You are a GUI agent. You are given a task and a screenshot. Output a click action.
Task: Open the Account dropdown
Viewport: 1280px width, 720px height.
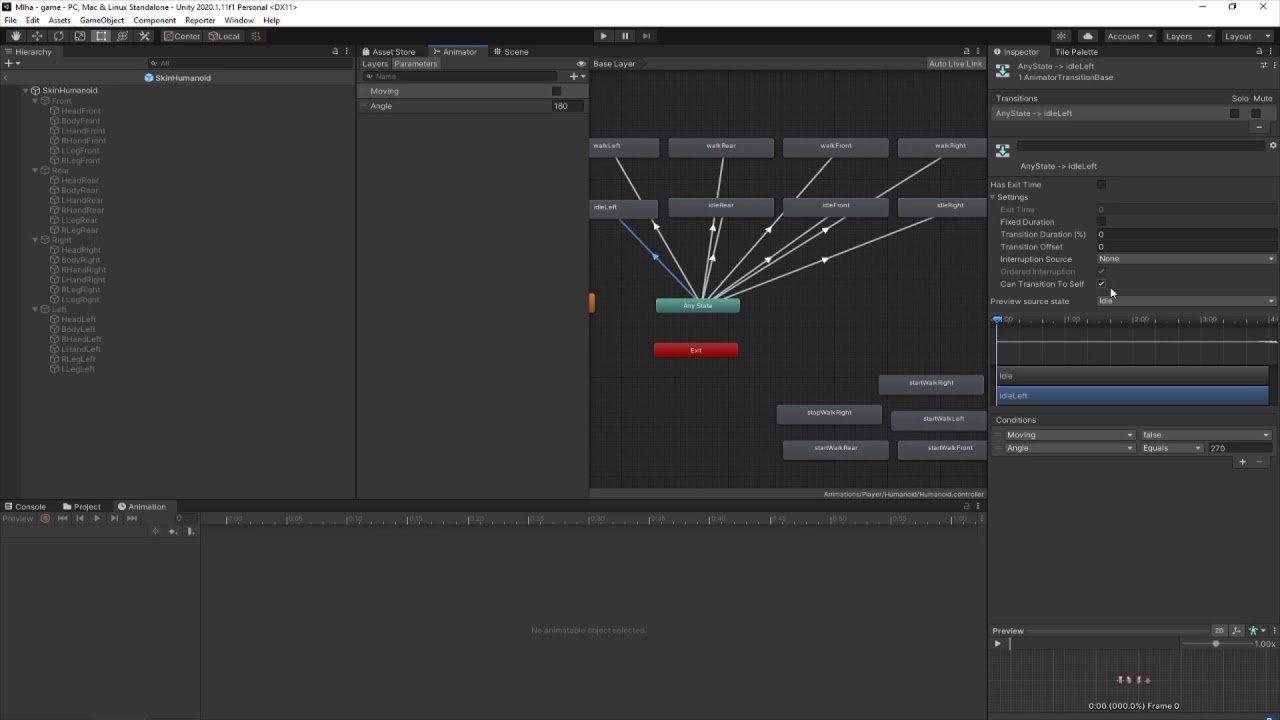click(x=1129, y=36)
